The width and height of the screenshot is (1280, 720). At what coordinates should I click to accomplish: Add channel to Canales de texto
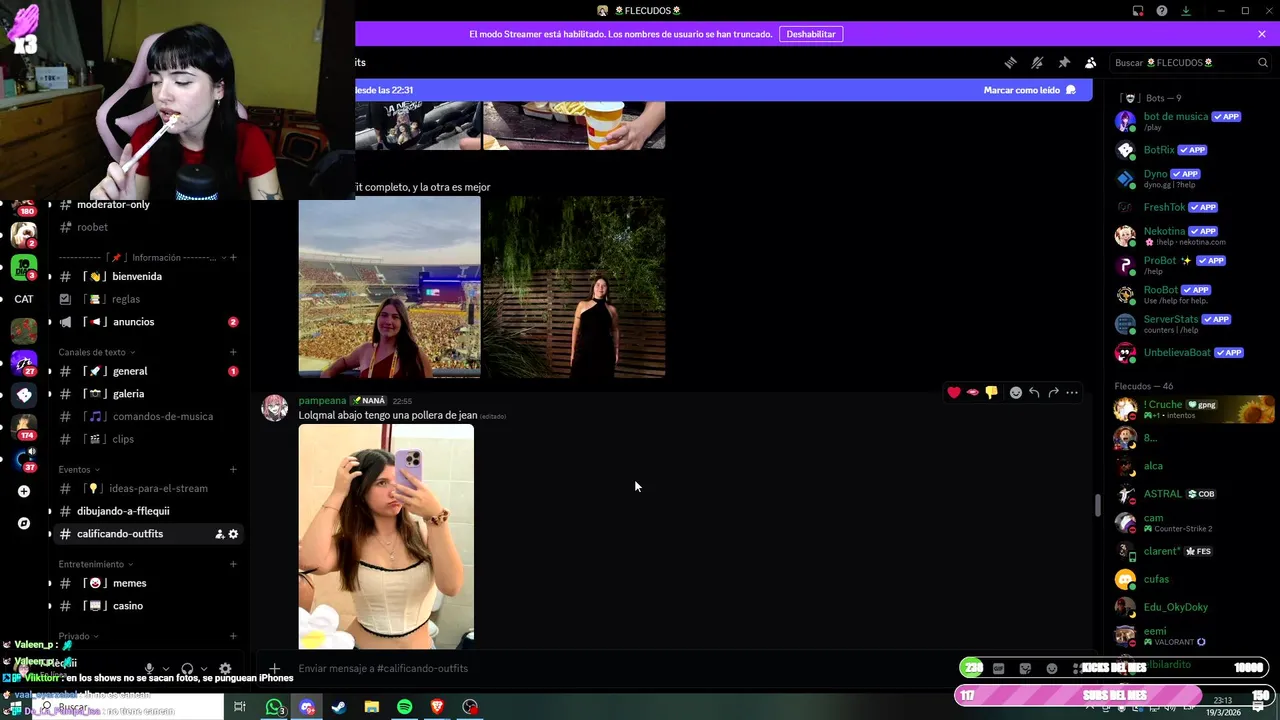(233, 352)
